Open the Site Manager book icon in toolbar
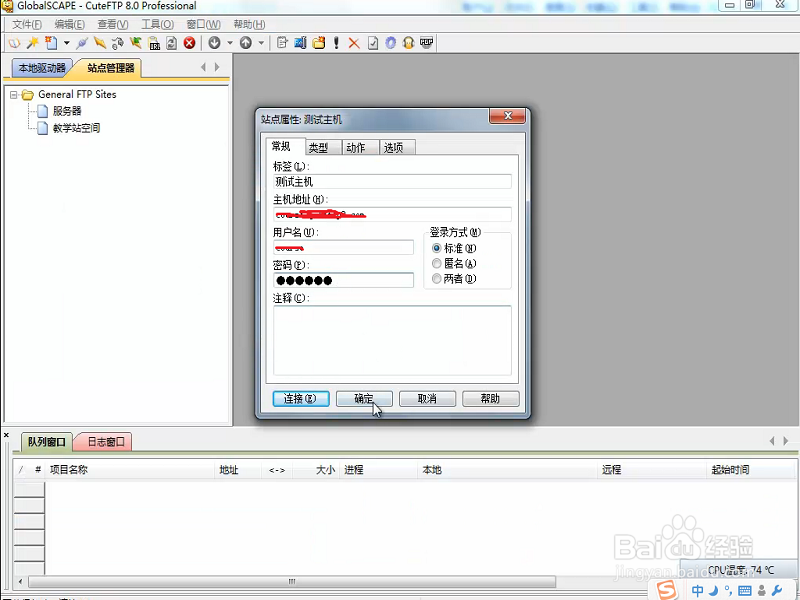The image size is (800, 600). [x=14, y=43]
